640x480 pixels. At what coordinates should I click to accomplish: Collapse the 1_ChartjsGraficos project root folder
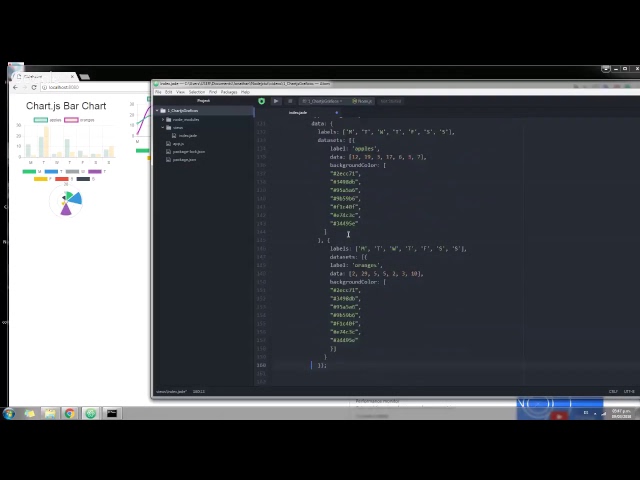click(157, 111)
